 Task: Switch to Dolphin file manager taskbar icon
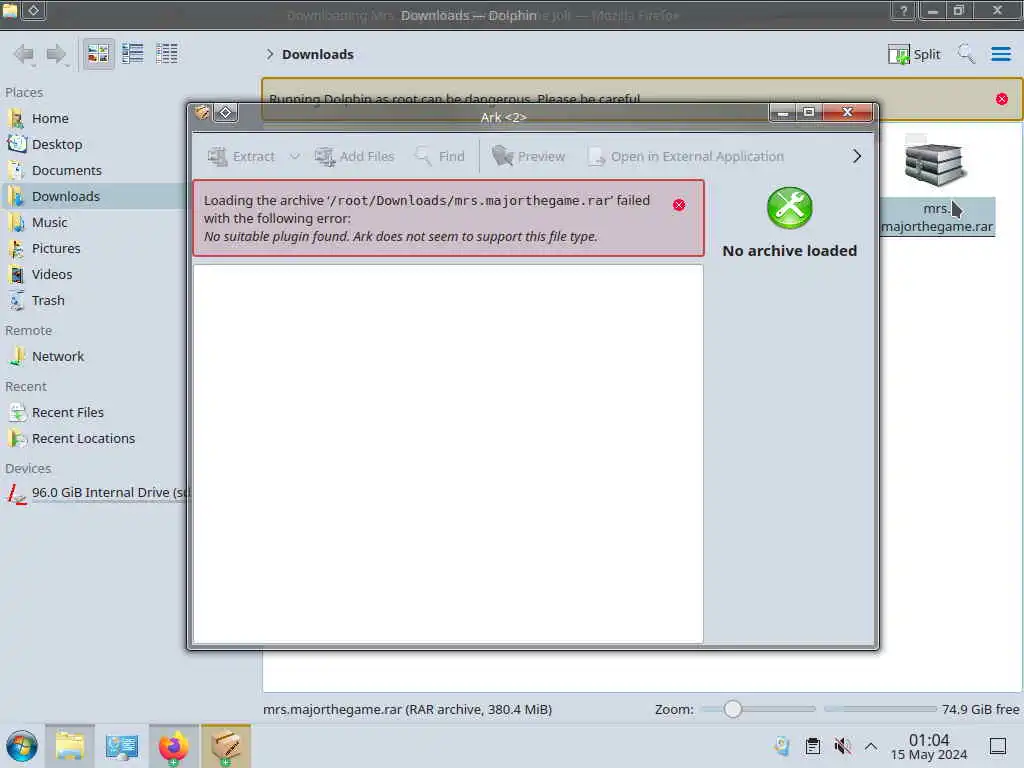point(70,746)
